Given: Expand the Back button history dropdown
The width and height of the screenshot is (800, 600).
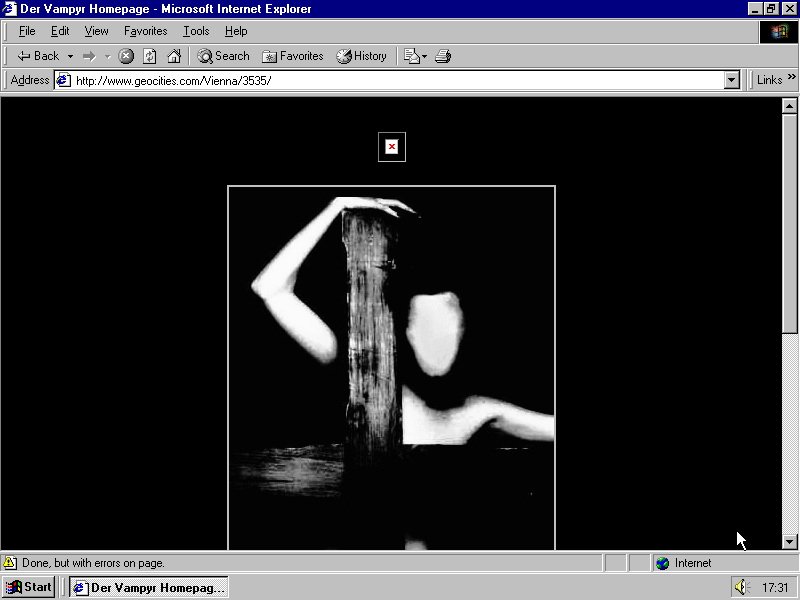Looking at the screenshot, I should (x=70, y=56).
